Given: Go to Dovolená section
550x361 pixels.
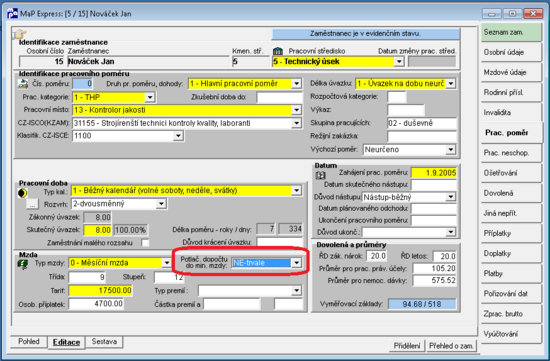Looking at the screenshot, I should (511, 193).
